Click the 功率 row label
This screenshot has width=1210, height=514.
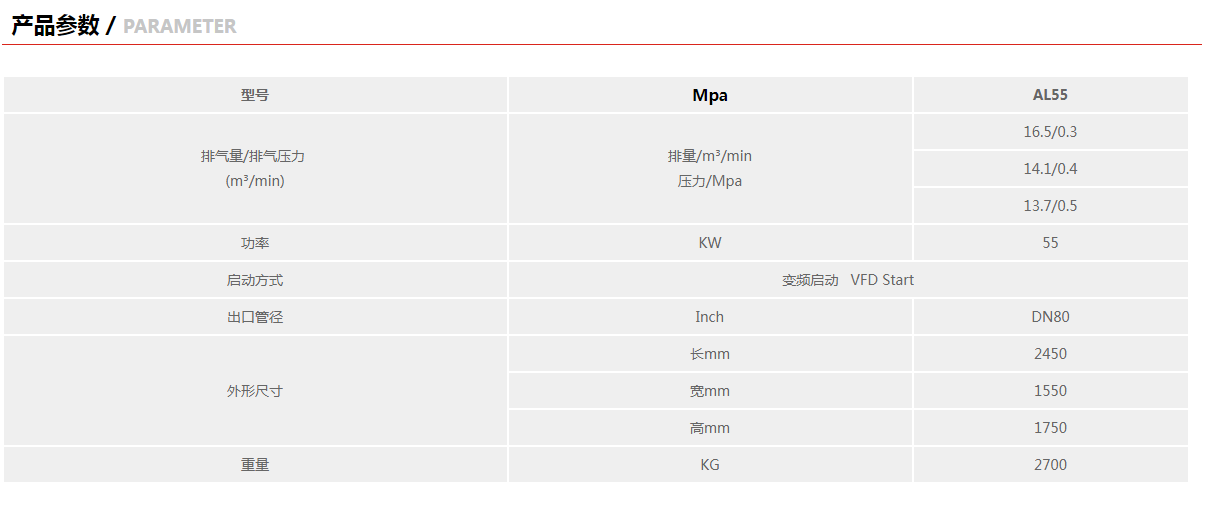tap(255, 243)
